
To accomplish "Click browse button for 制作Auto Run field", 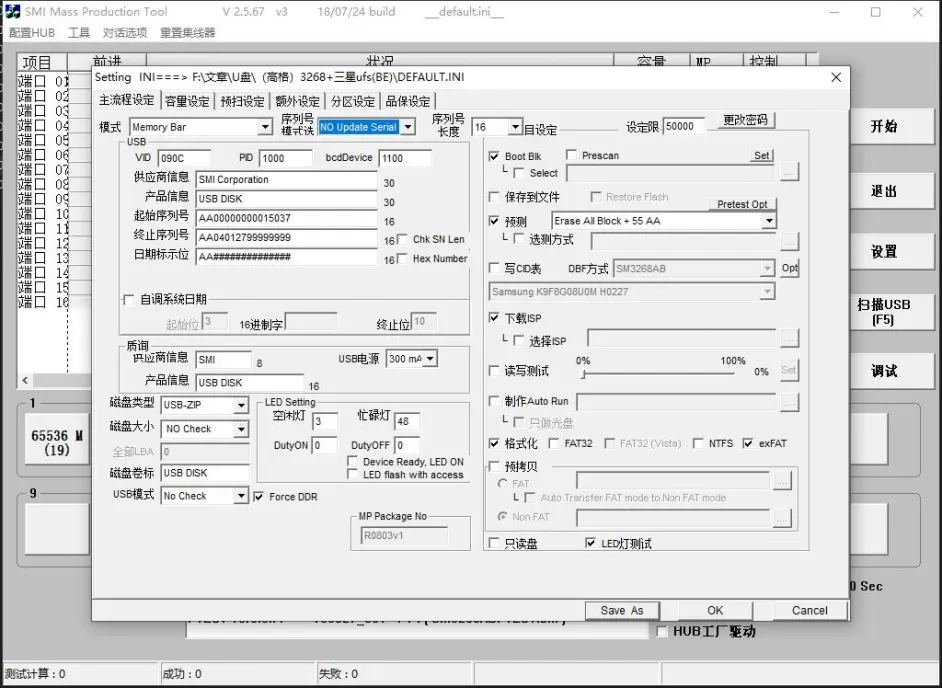I will tap(789, 402).
